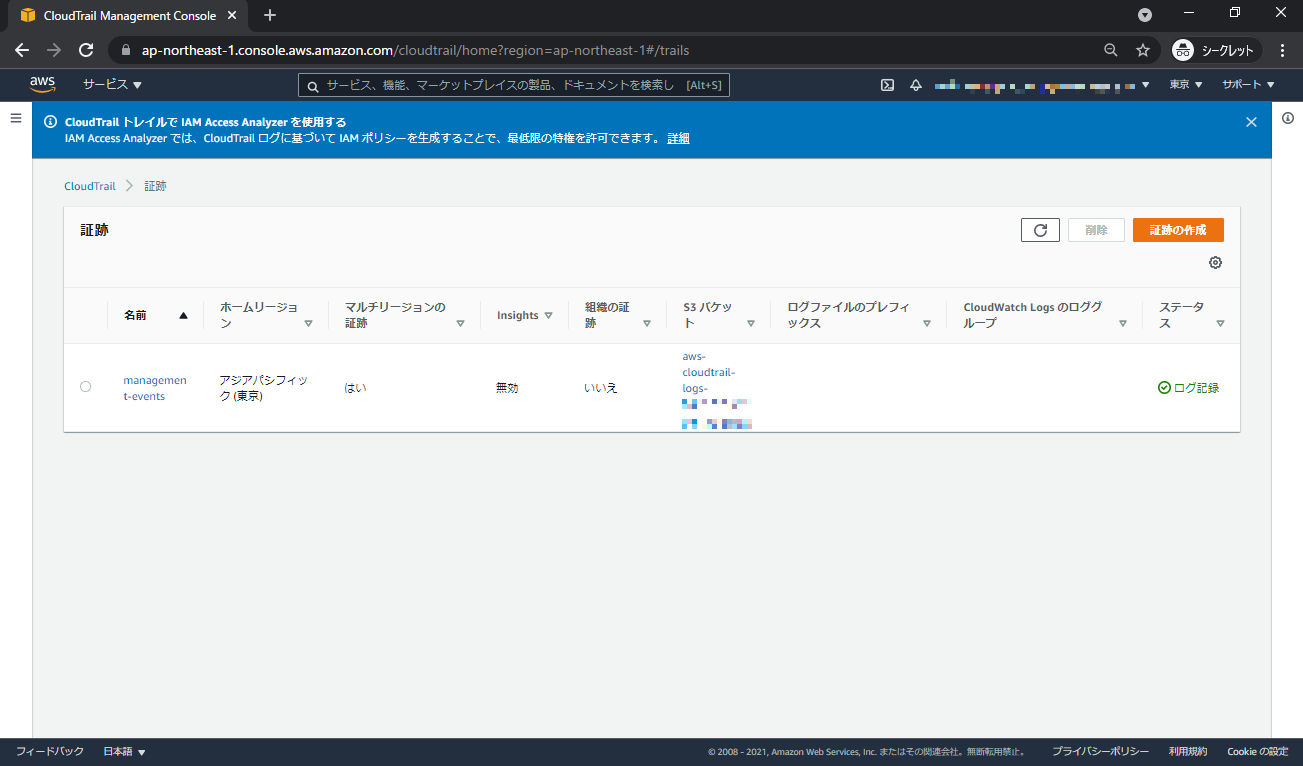Sort by ログファイルのプレフィックス column
Screen dimensions: 1303x766
point(858,315)
